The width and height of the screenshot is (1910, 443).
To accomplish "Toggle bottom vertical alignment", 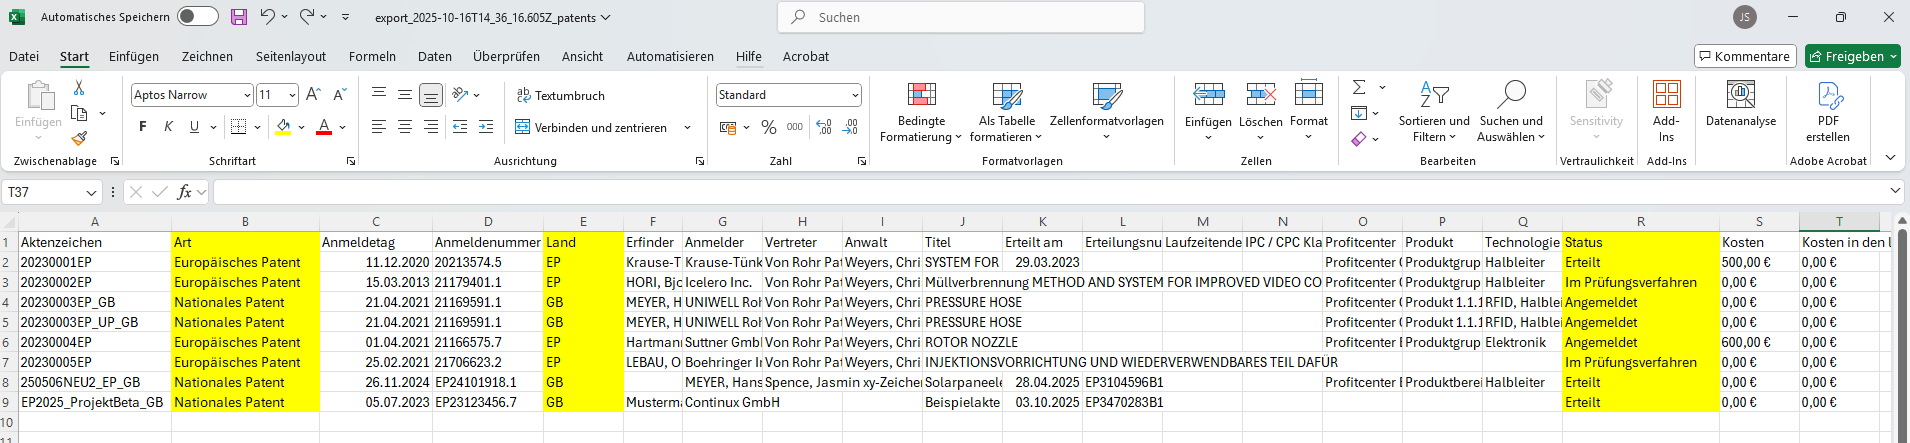I will (x=431, y=95).
